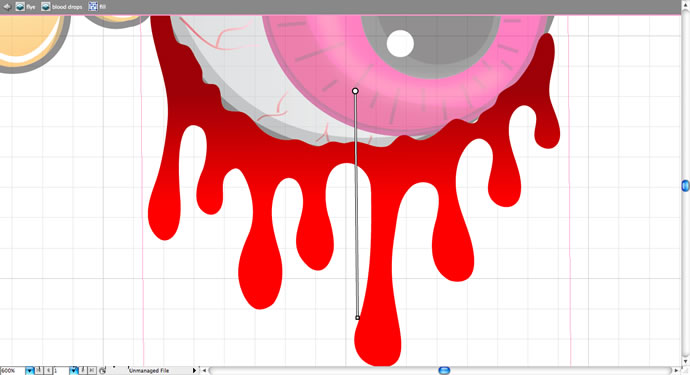Click the back arrow to exit isolation mode
This screenshot has width=690, height=375.
(7, 7)
